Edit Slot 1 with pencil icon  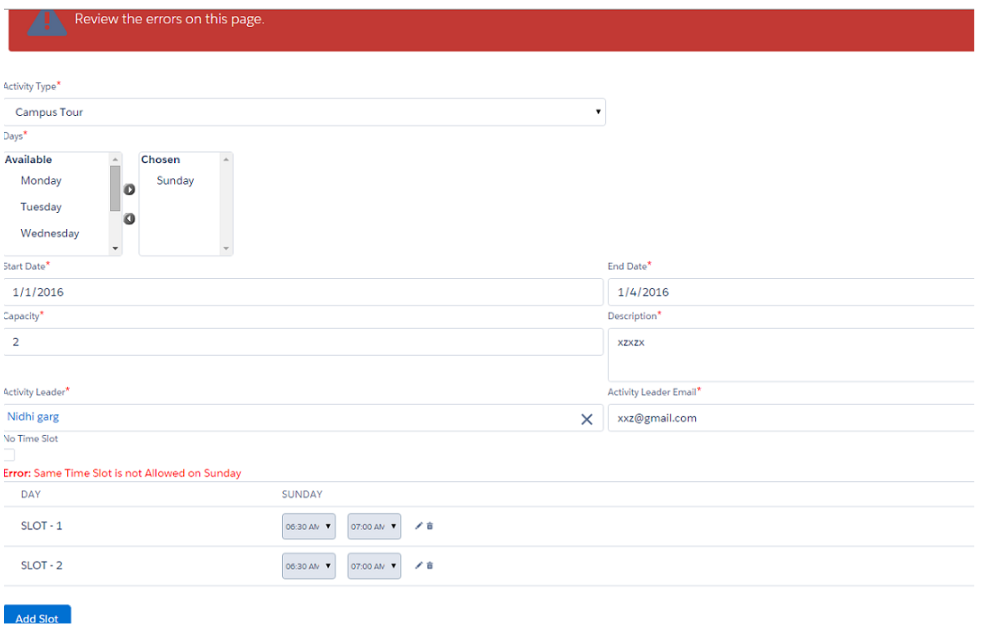tap(419, 526)
